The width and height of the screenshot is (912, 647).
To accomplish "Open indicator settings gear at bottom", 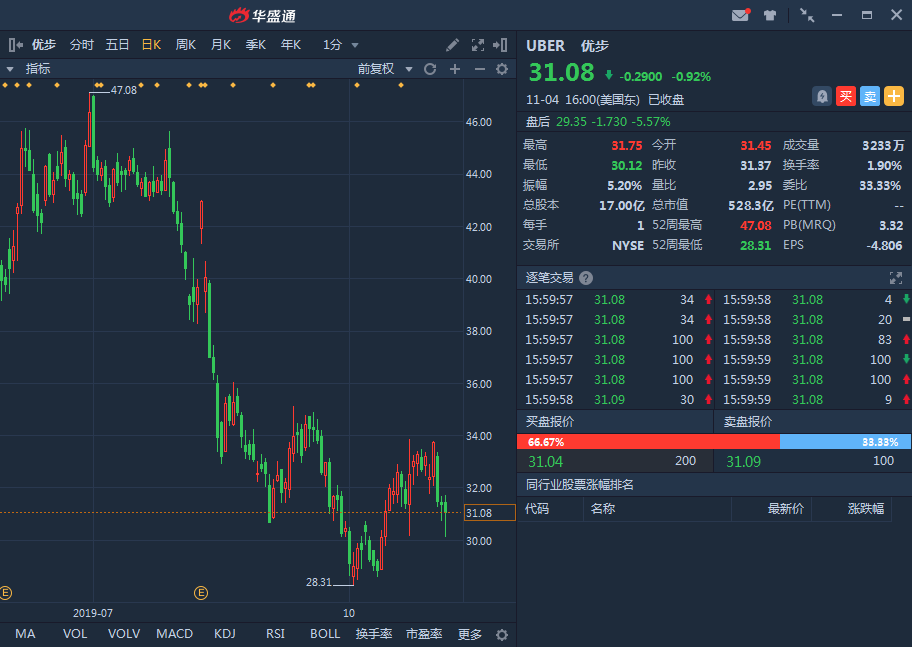I will click(502, 635).
